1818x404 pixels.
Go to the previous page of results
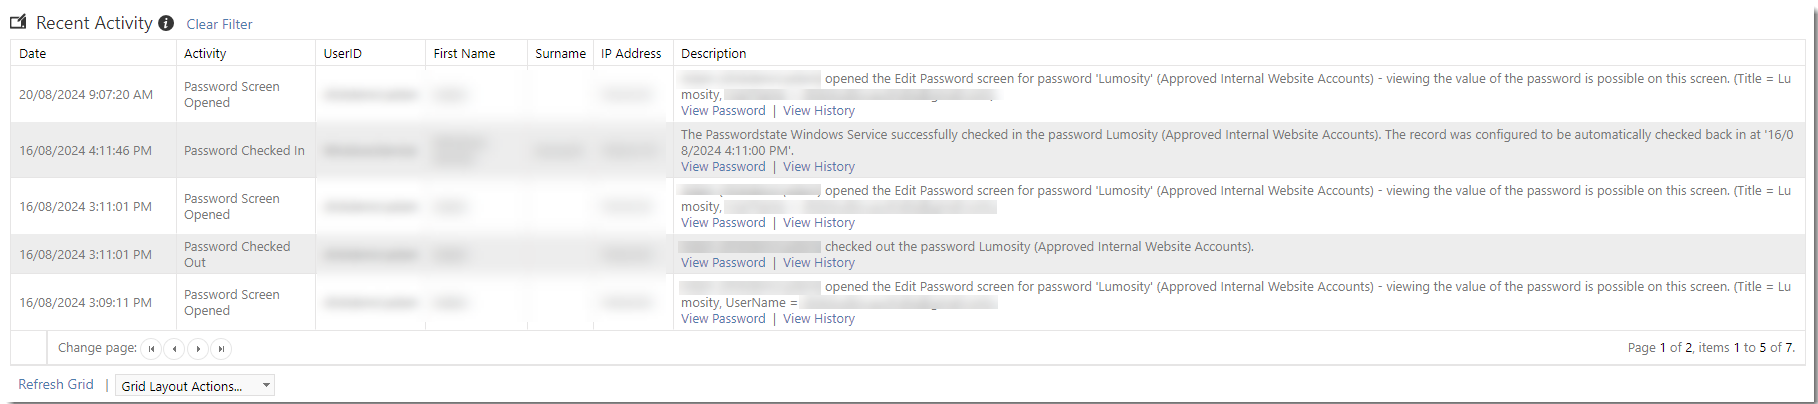[175, 349]
